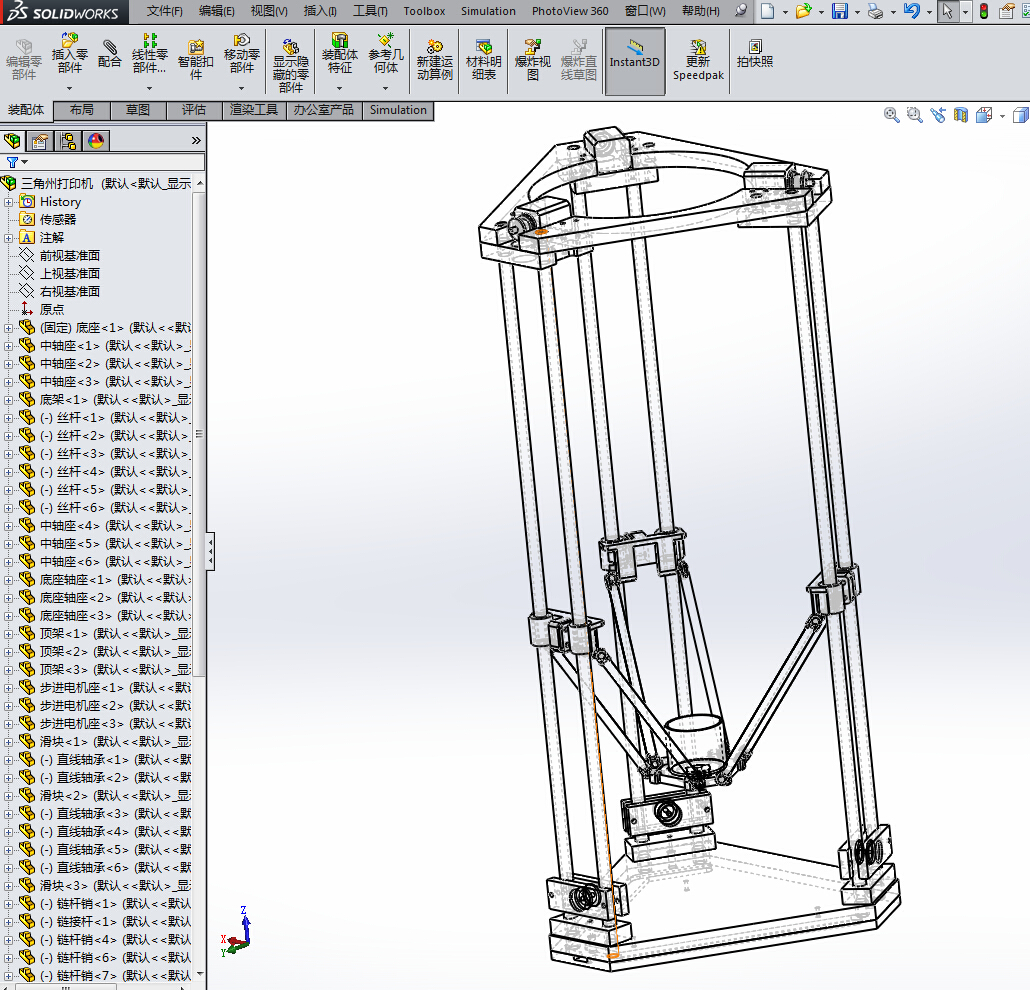This screenshot has height=990, width=1030.
Task: Click the New Motion Study button
Action: coord(434,60)
